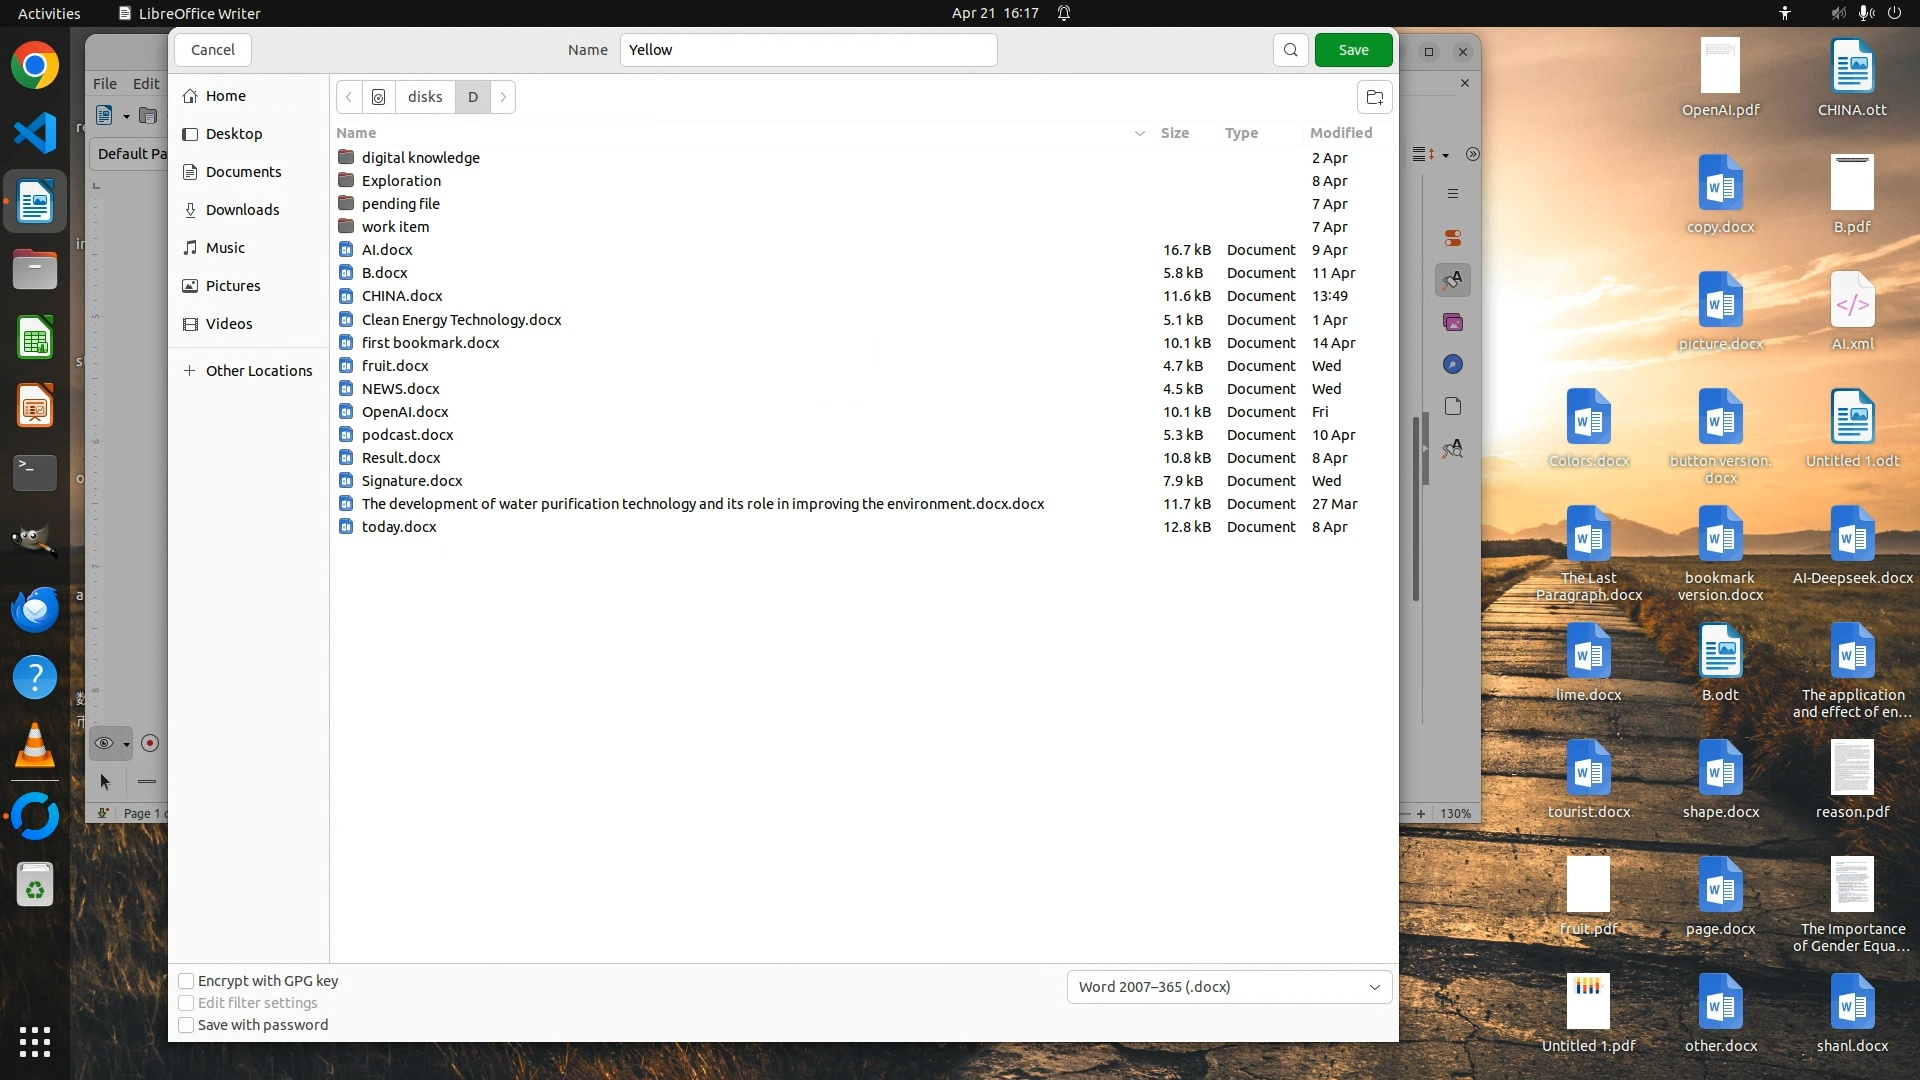Open the Word 2007–365 file type dropdown

[1229, 987]
